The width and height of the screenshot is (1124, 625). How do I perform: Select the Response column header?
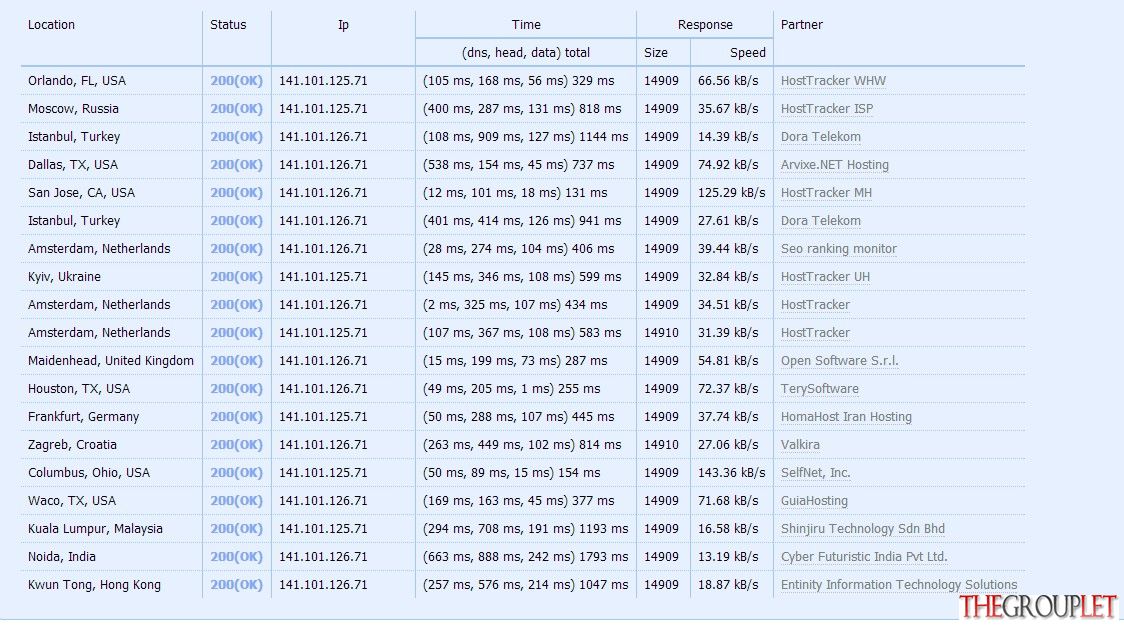[x=705, y=24]
